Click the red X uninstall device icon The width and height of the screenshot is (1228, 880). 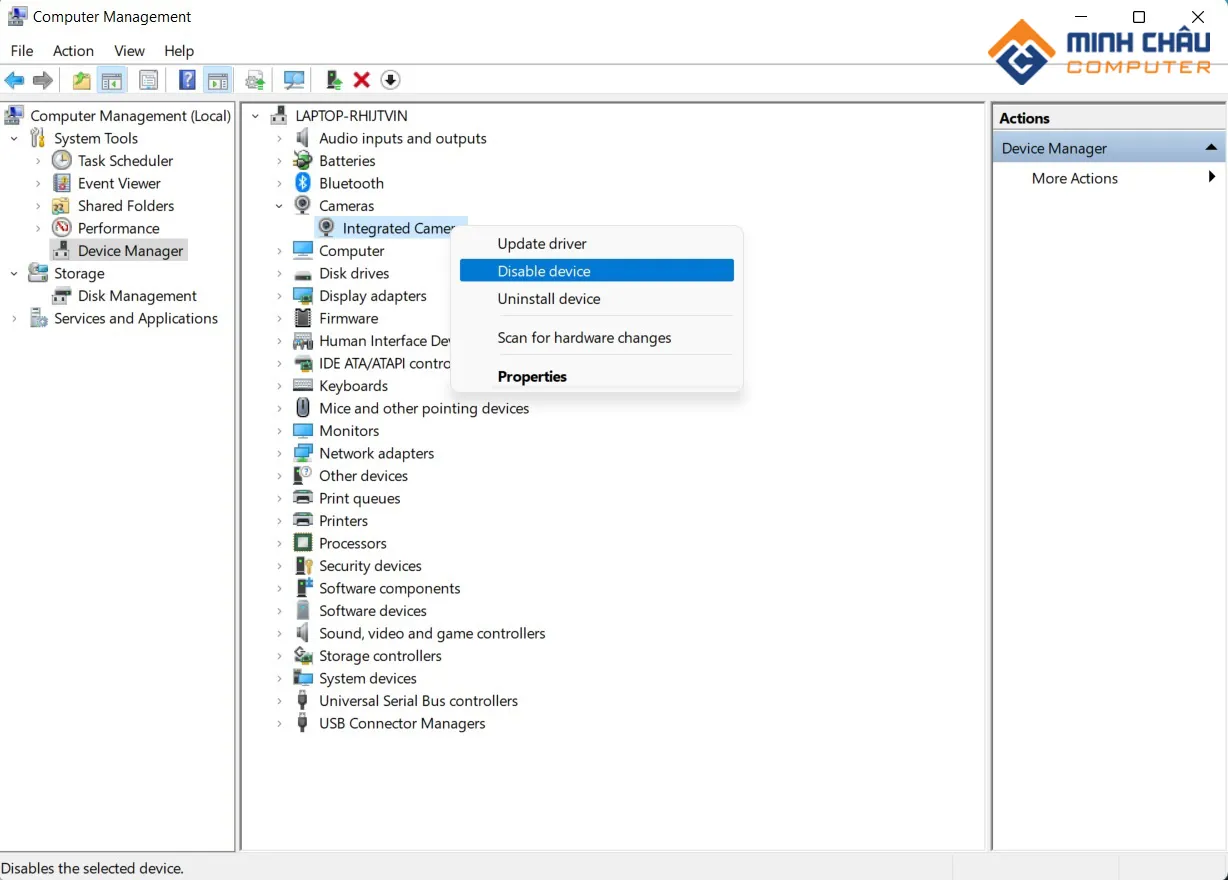point(362,80)
